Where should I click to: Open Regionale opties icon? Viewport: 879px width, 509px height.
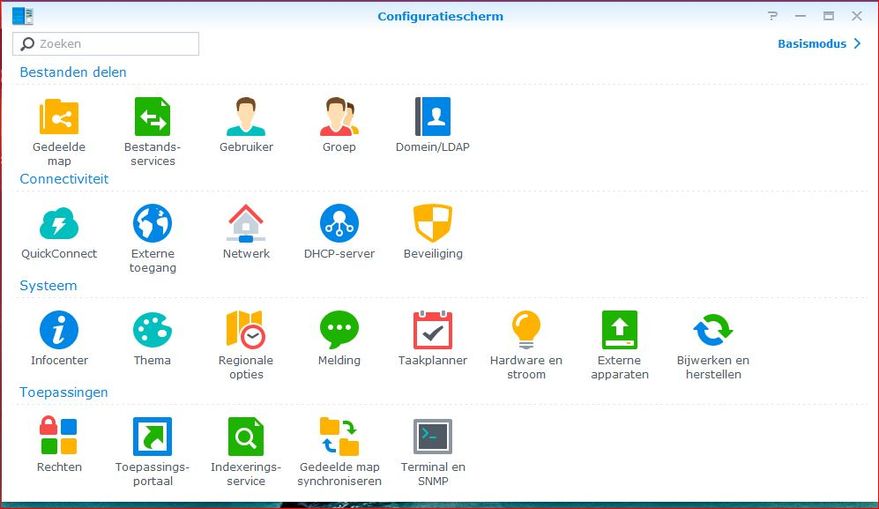[246, 330]
